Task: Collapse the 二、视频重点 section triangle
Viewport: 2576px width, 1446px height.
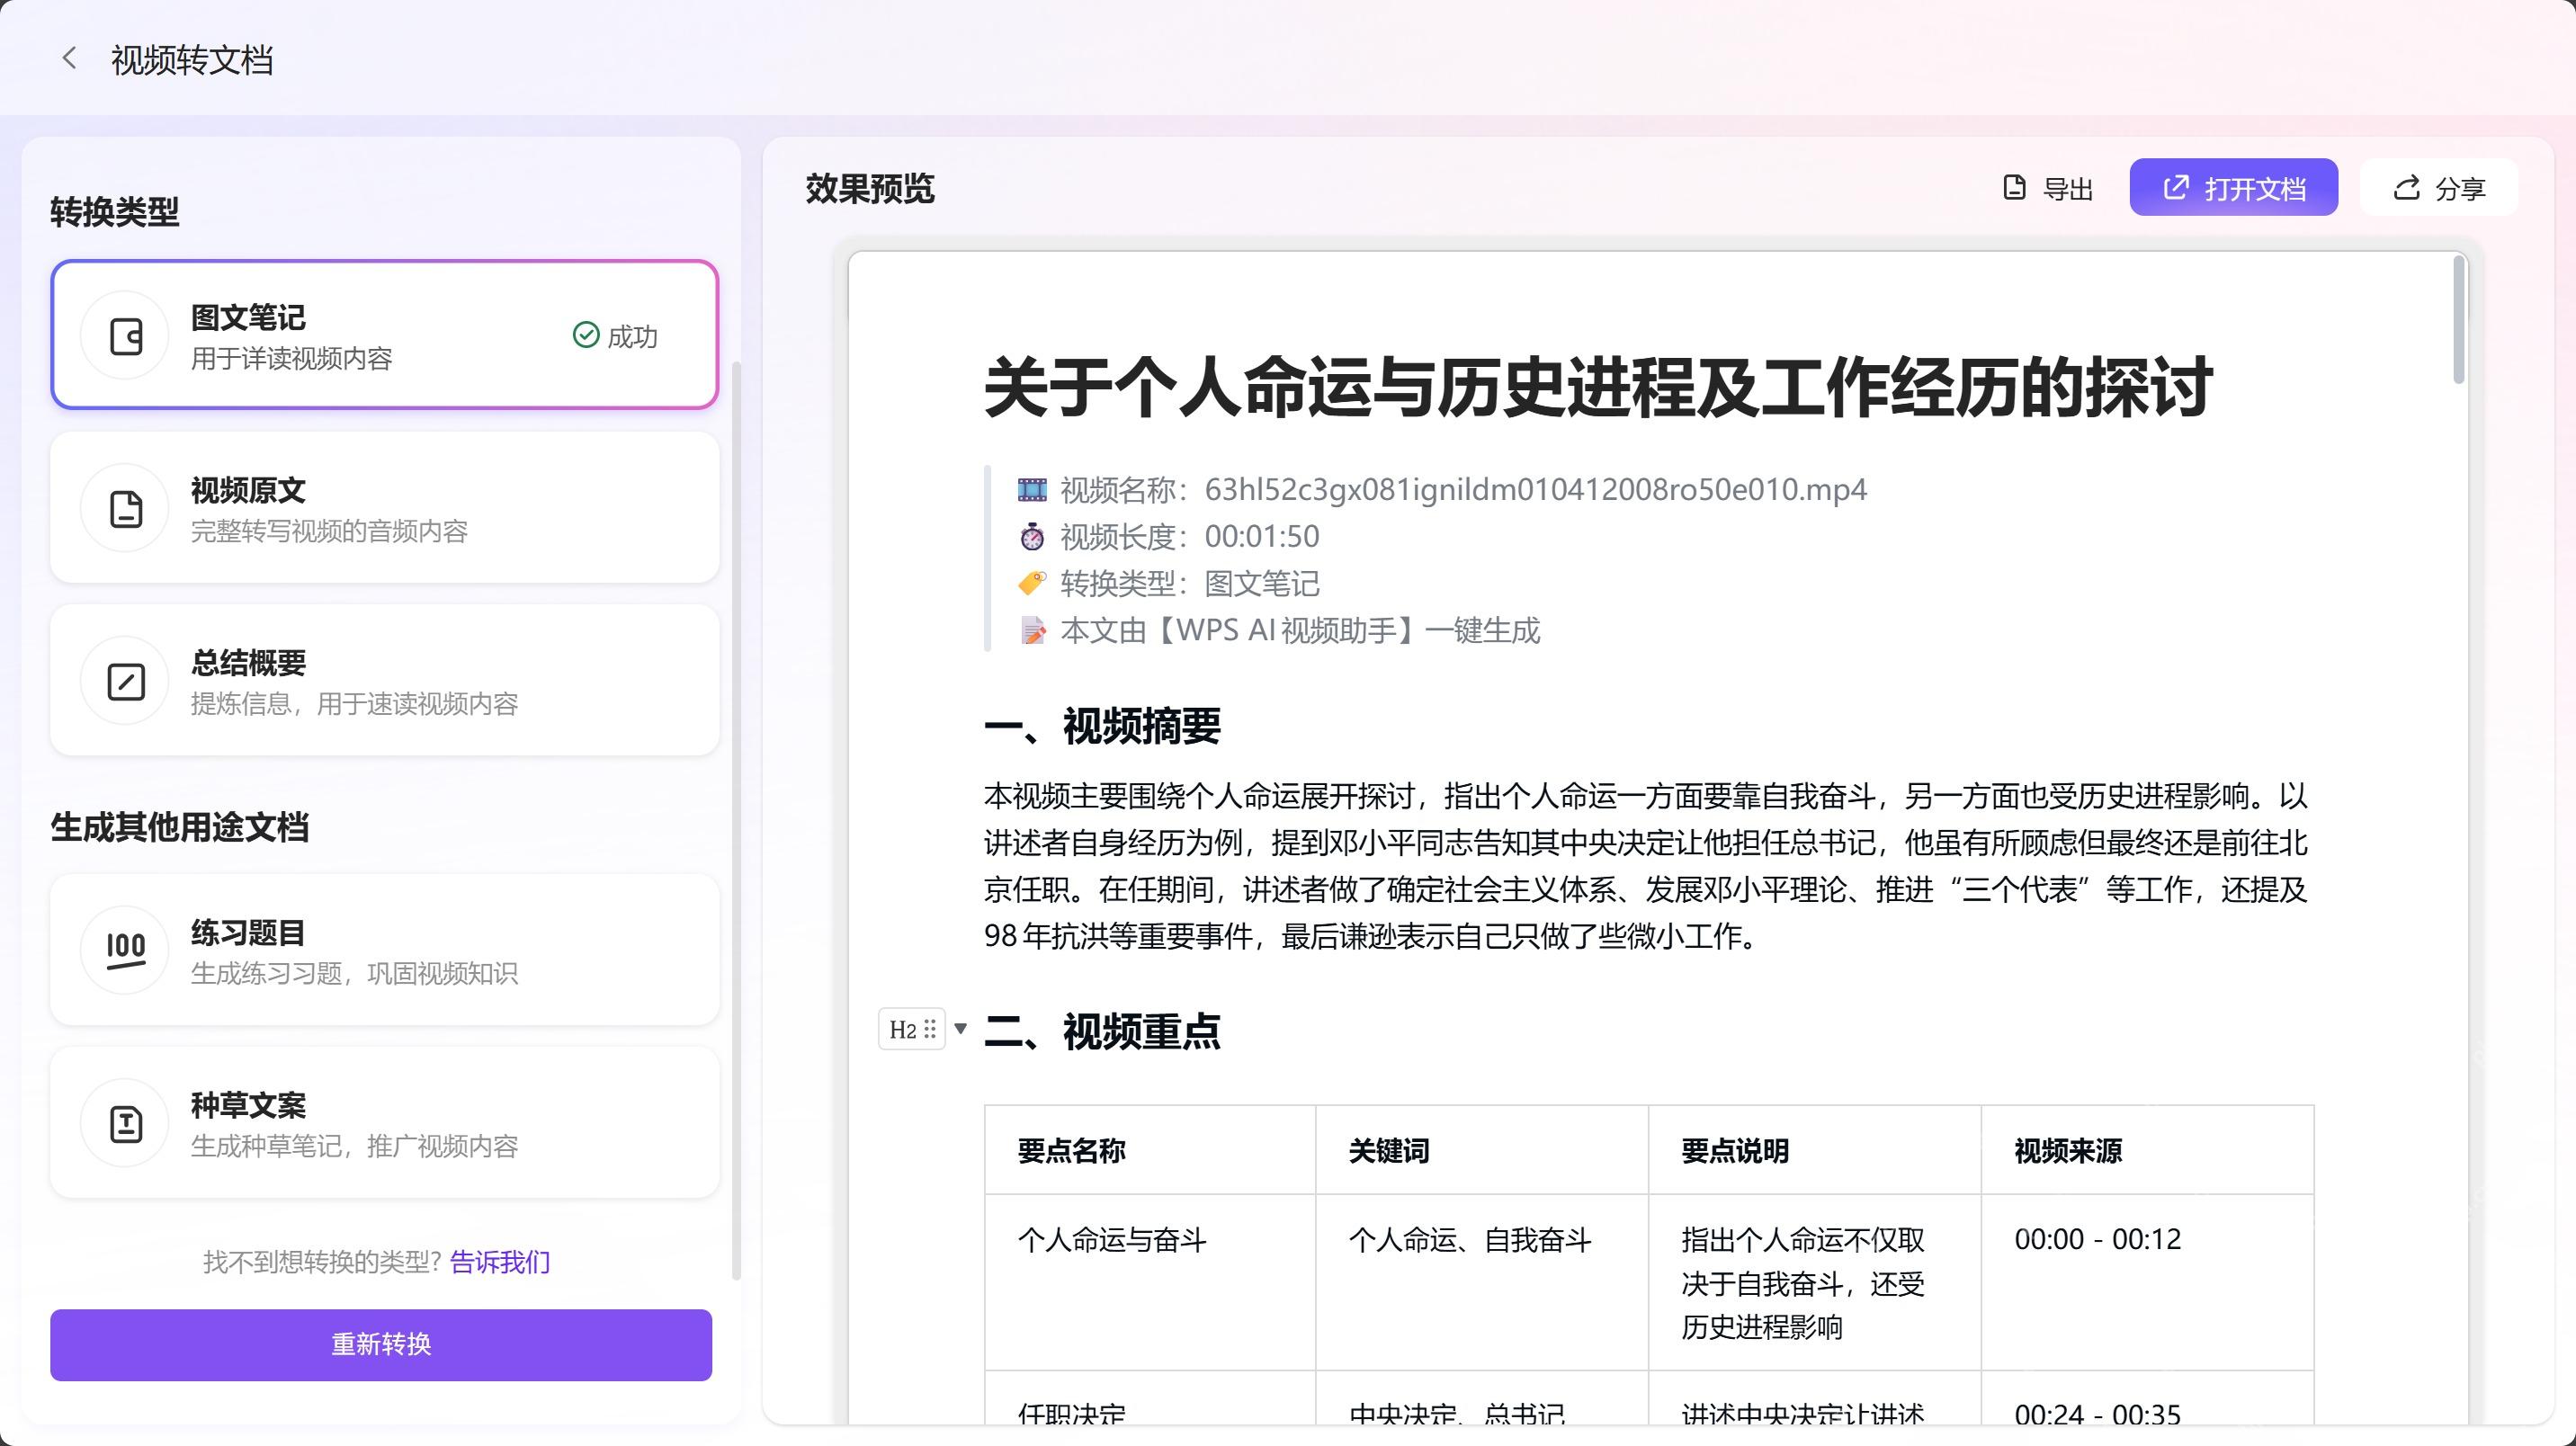Action: tap(961, 1028)
